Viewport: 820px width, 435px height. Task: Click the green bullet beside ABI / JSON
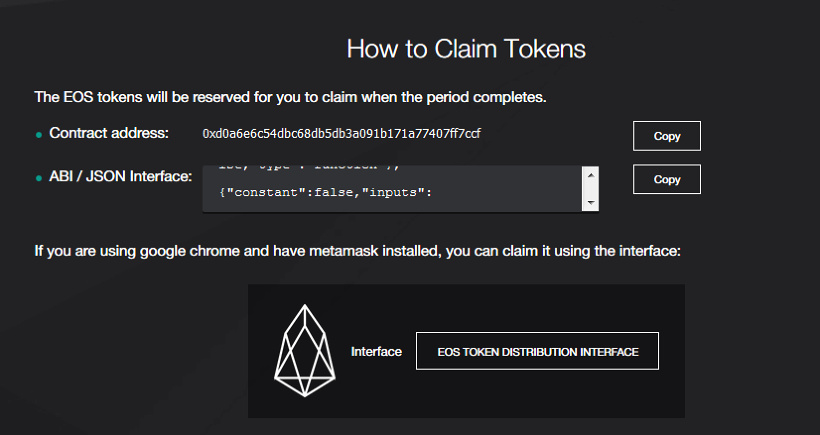[39, 179]
